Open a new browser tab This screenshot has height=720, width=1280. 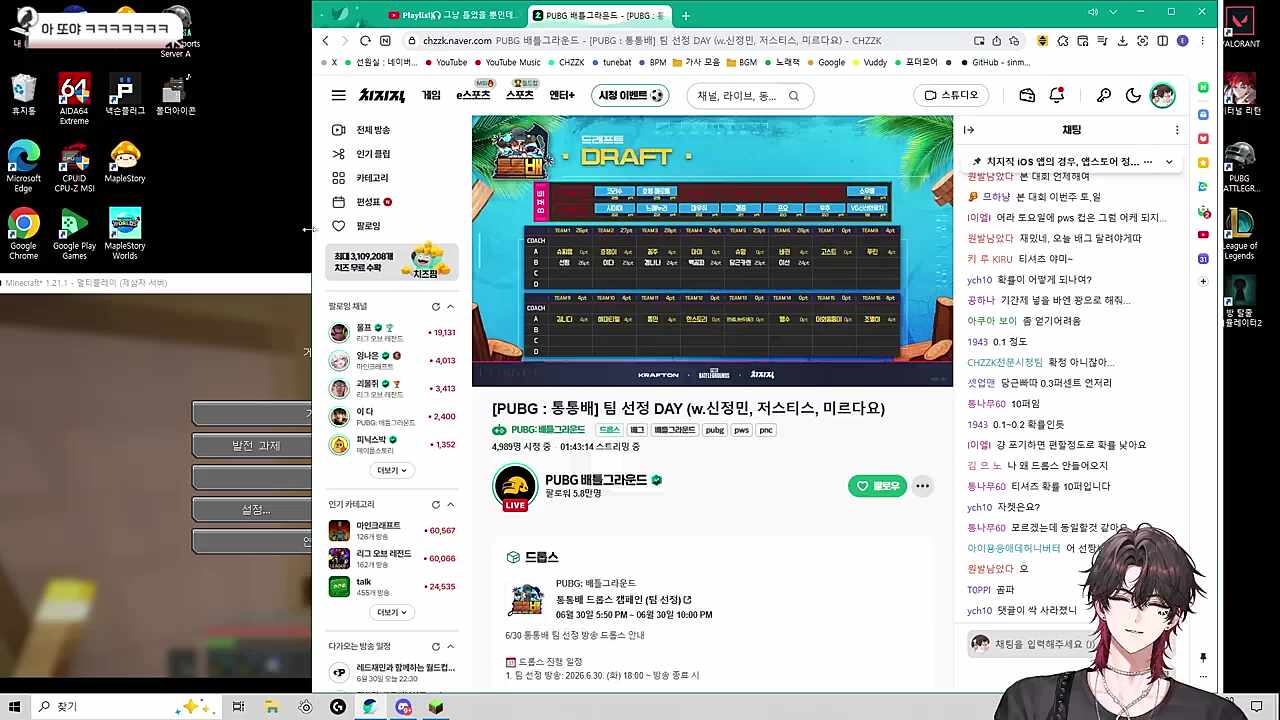point(685,15)
